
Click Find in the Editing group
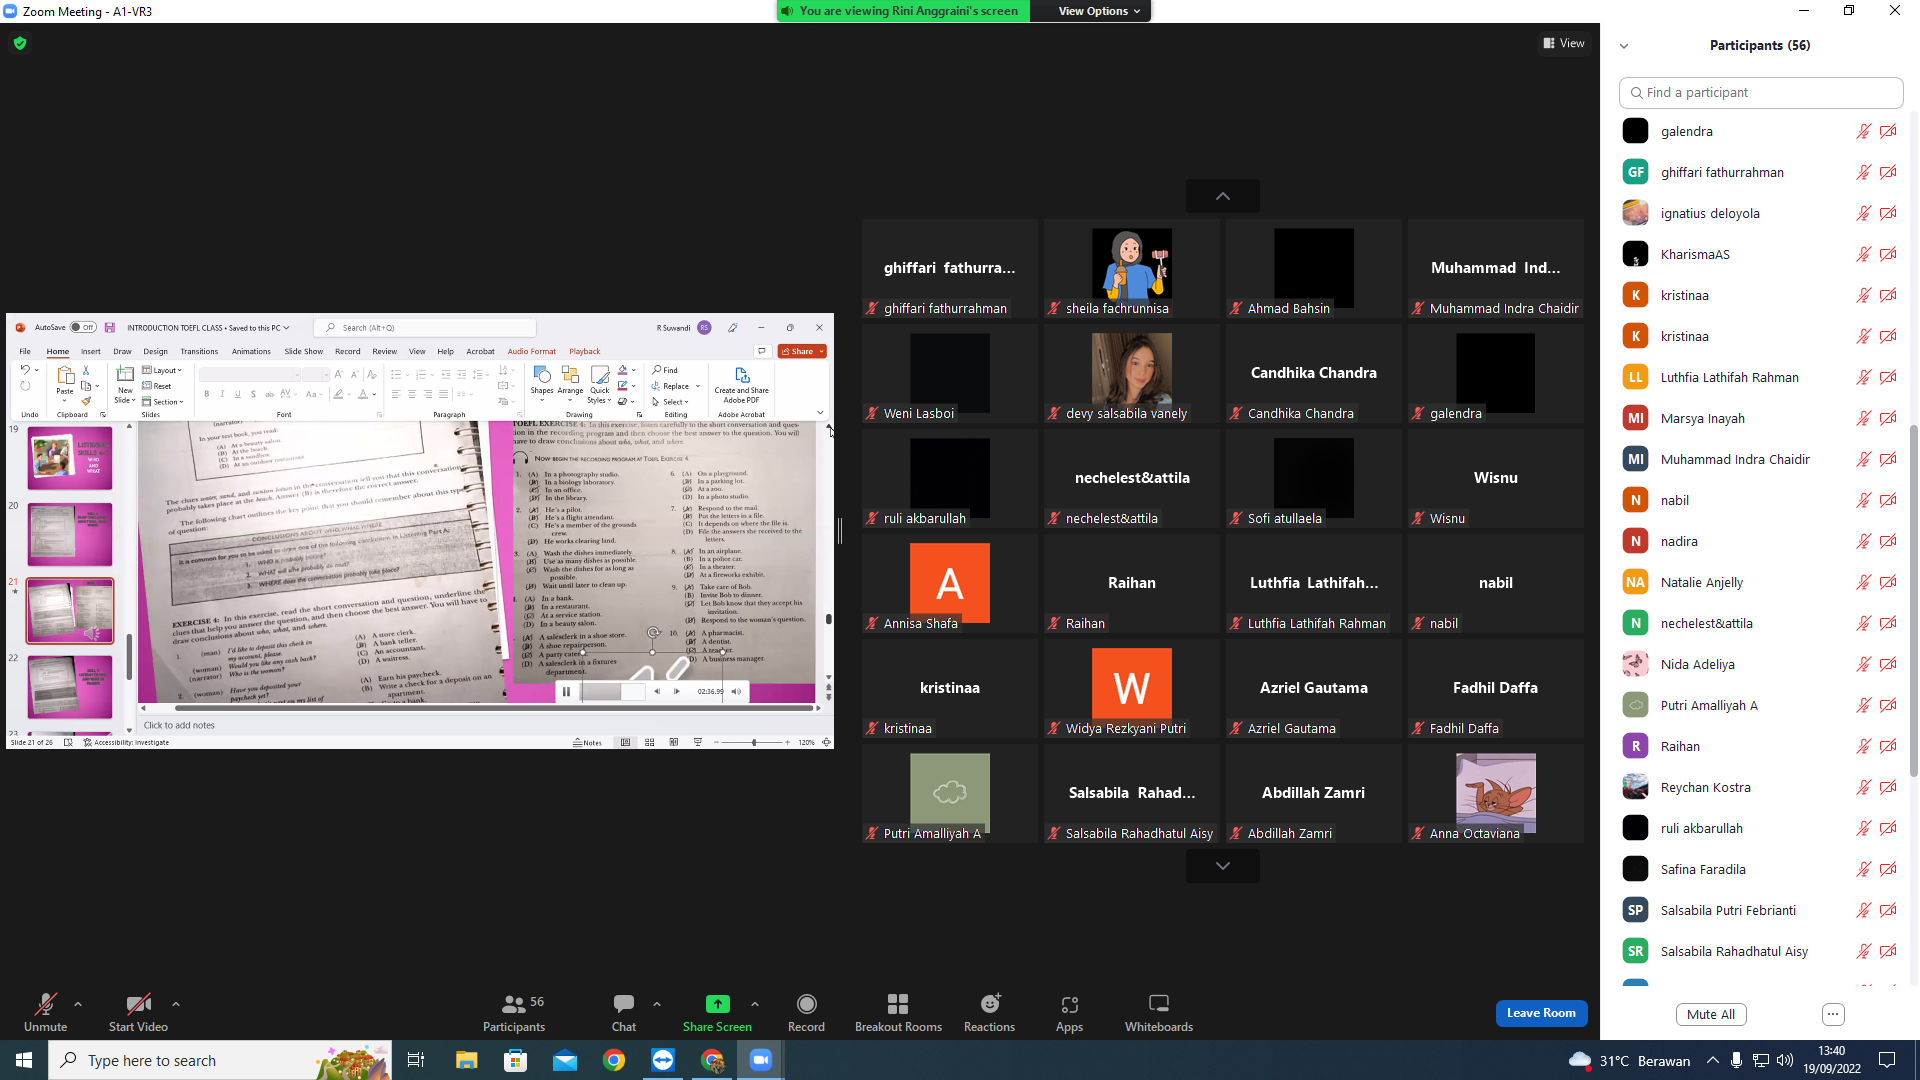coord(665,370)
